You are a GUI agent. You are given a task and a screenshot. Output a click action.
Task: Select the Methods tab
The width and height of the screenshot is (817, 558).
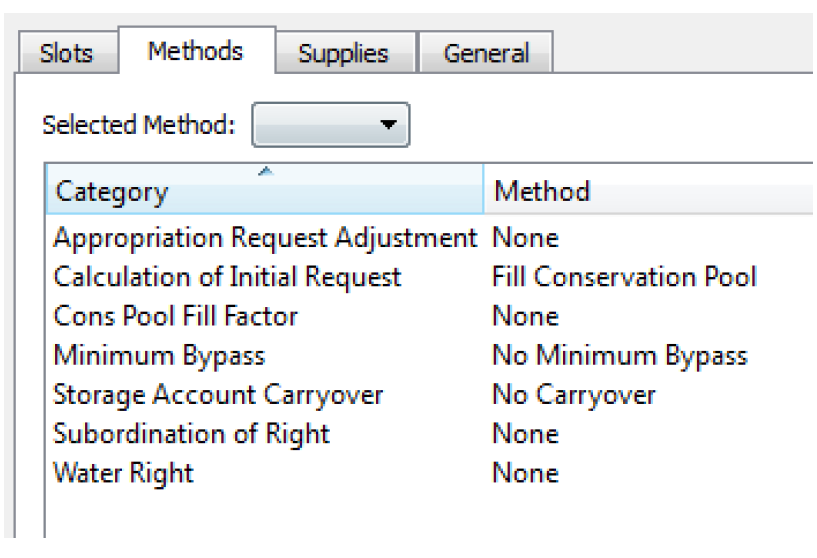click(195, 51)
